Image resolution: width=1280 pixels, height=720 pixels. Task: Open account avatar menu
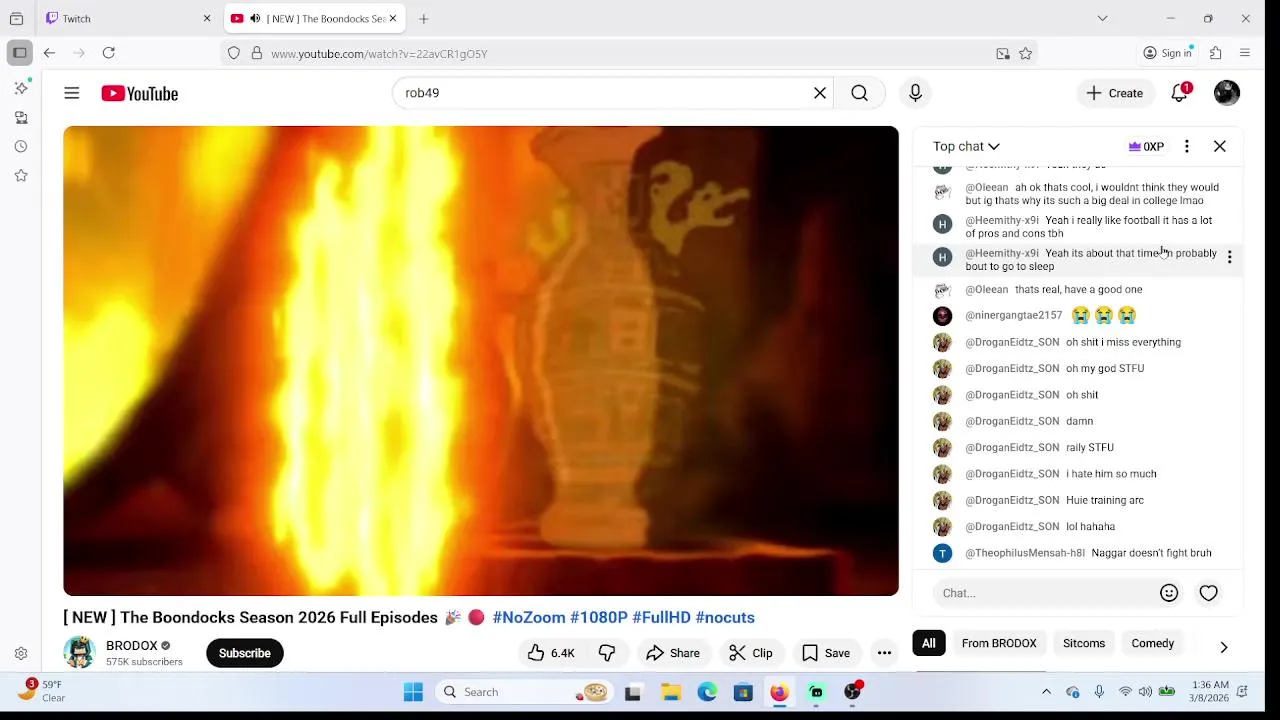[x=1227, y=93]
